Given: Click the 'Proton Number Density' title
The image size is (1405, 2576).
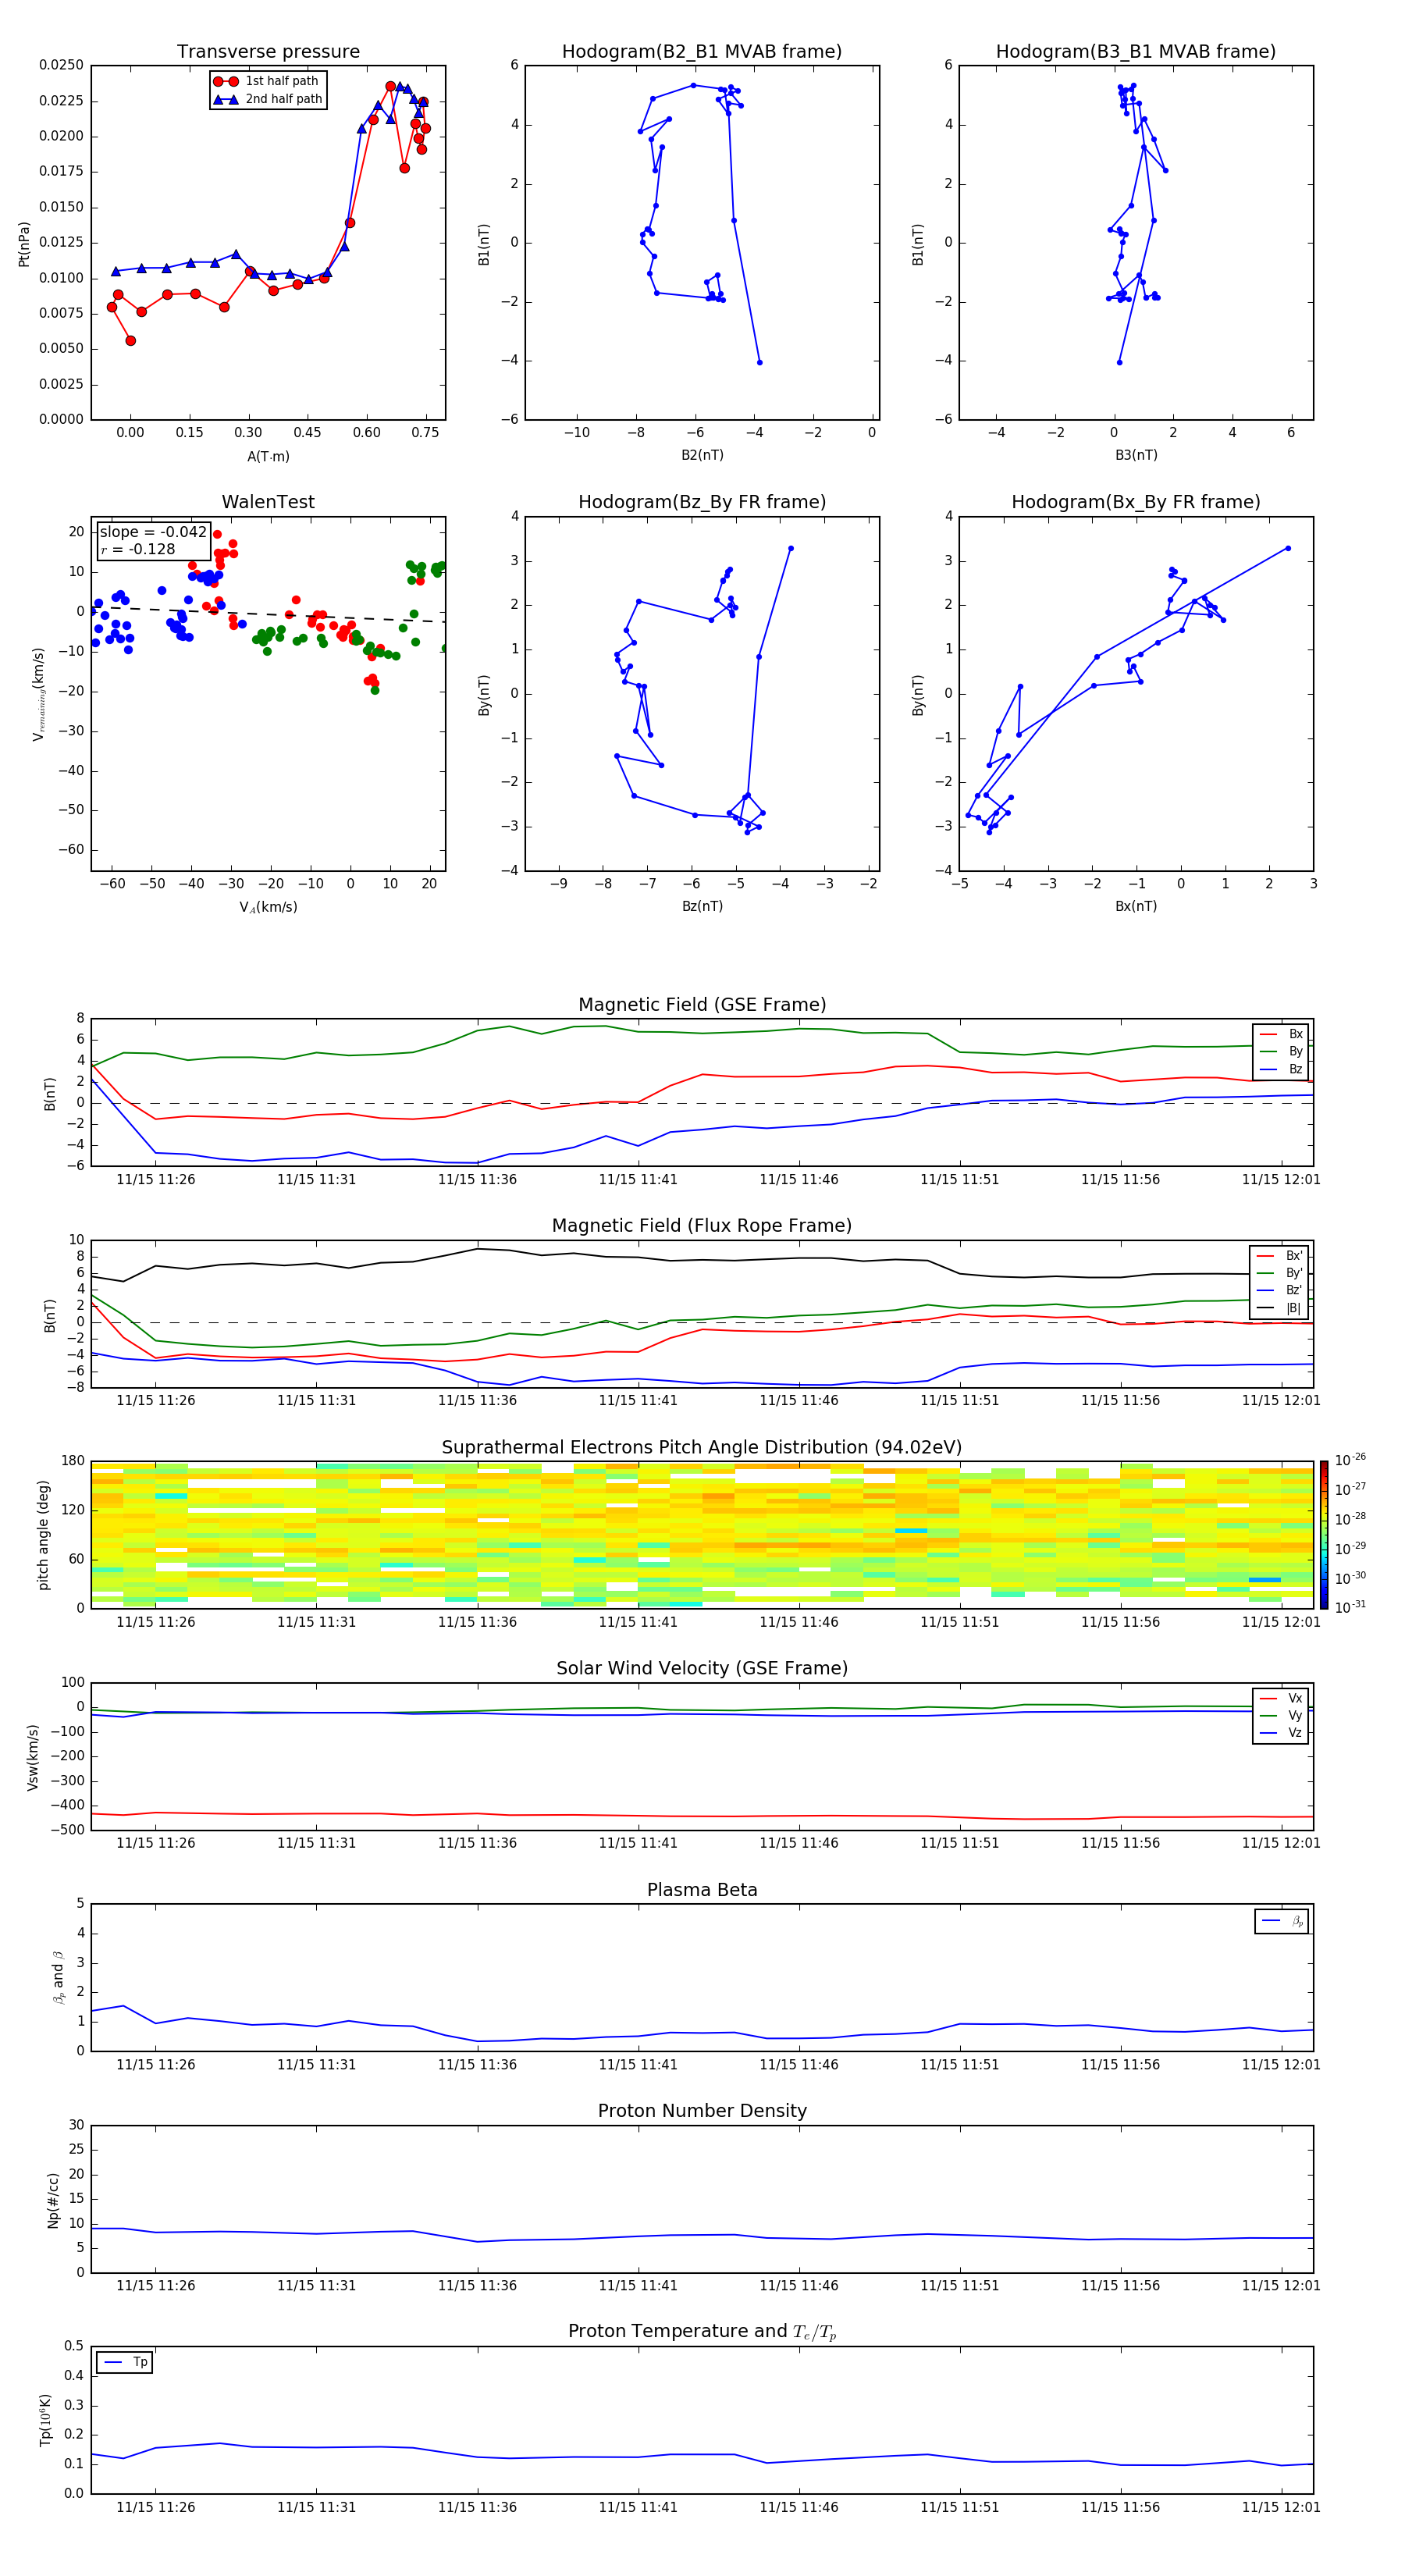Looking at the screenshot, I should [x=702, y=2111].
